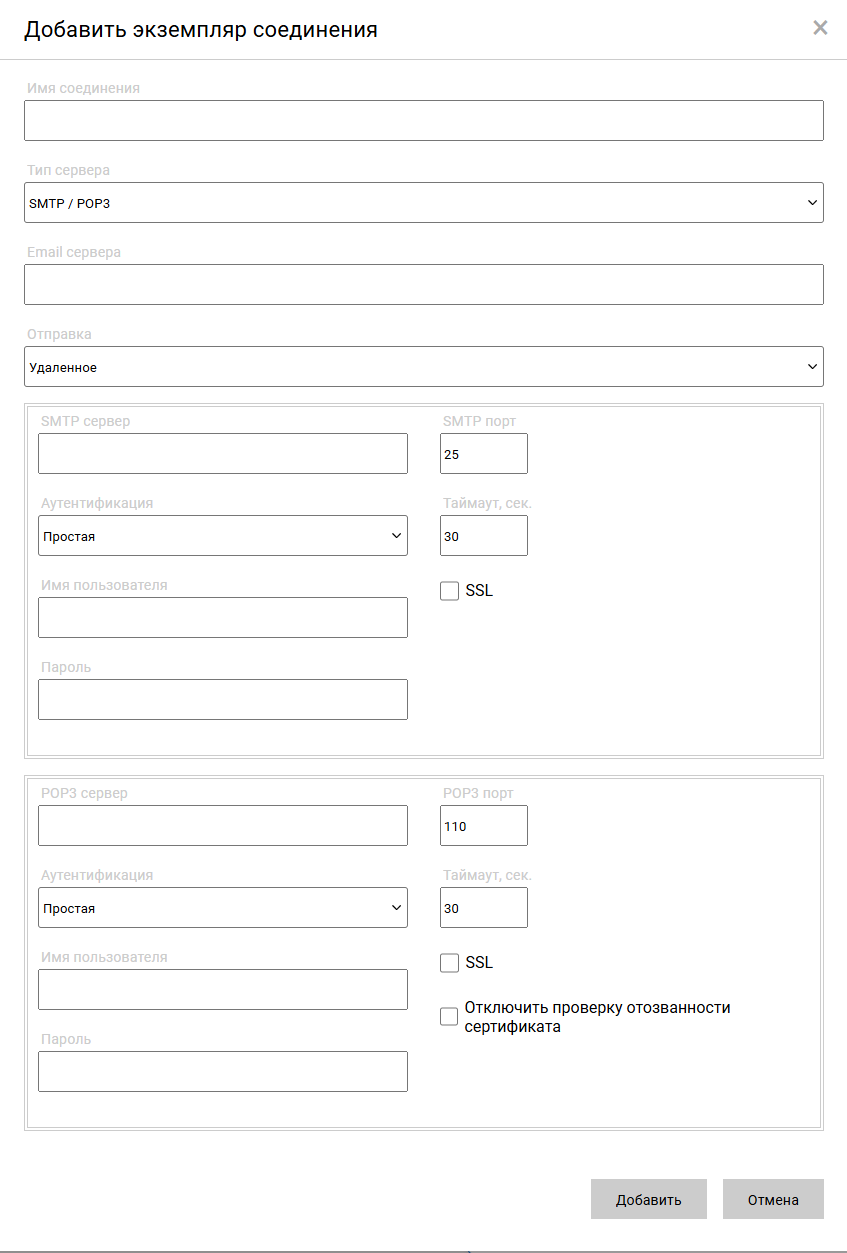Click the SMTP 'Имя пользователя' field
The width and height of the screenshot is (847, 1253).
pyautogui.click(x=222, y=617)
